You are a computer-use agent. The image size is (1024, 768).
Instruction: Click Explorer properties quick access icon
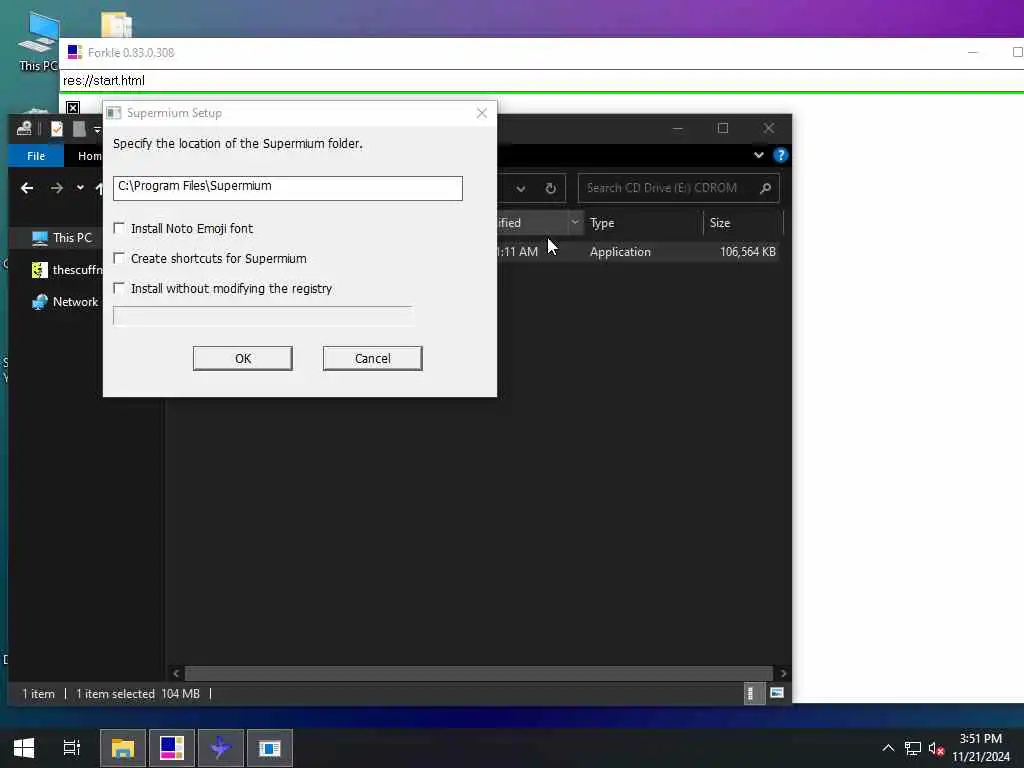tap(57, 129)
